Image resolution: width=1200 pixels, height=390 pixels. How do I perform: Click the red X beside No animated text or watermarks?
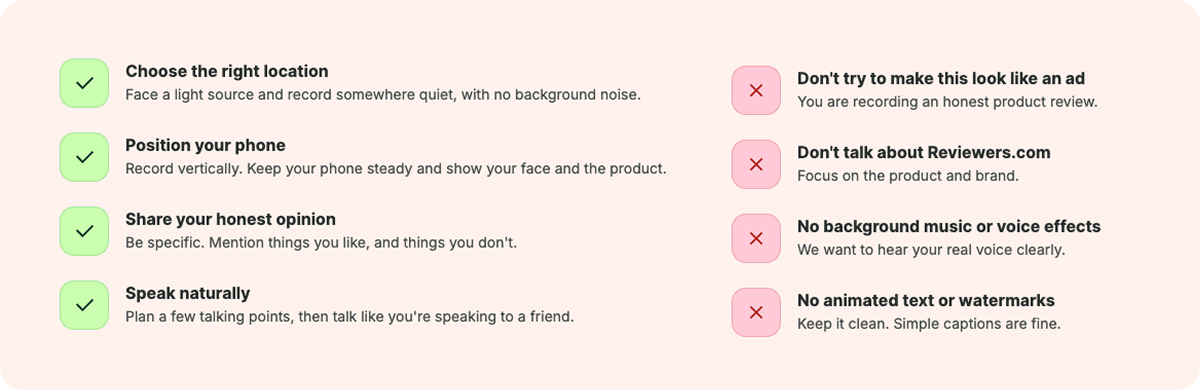pyautogui.click(x=756, y=312)
